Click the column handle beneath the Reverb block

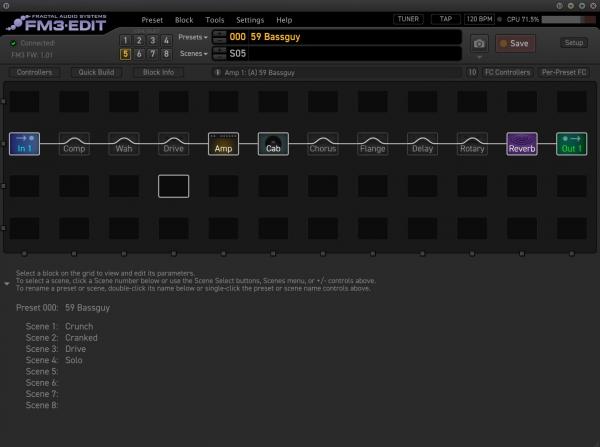(522, 253)
